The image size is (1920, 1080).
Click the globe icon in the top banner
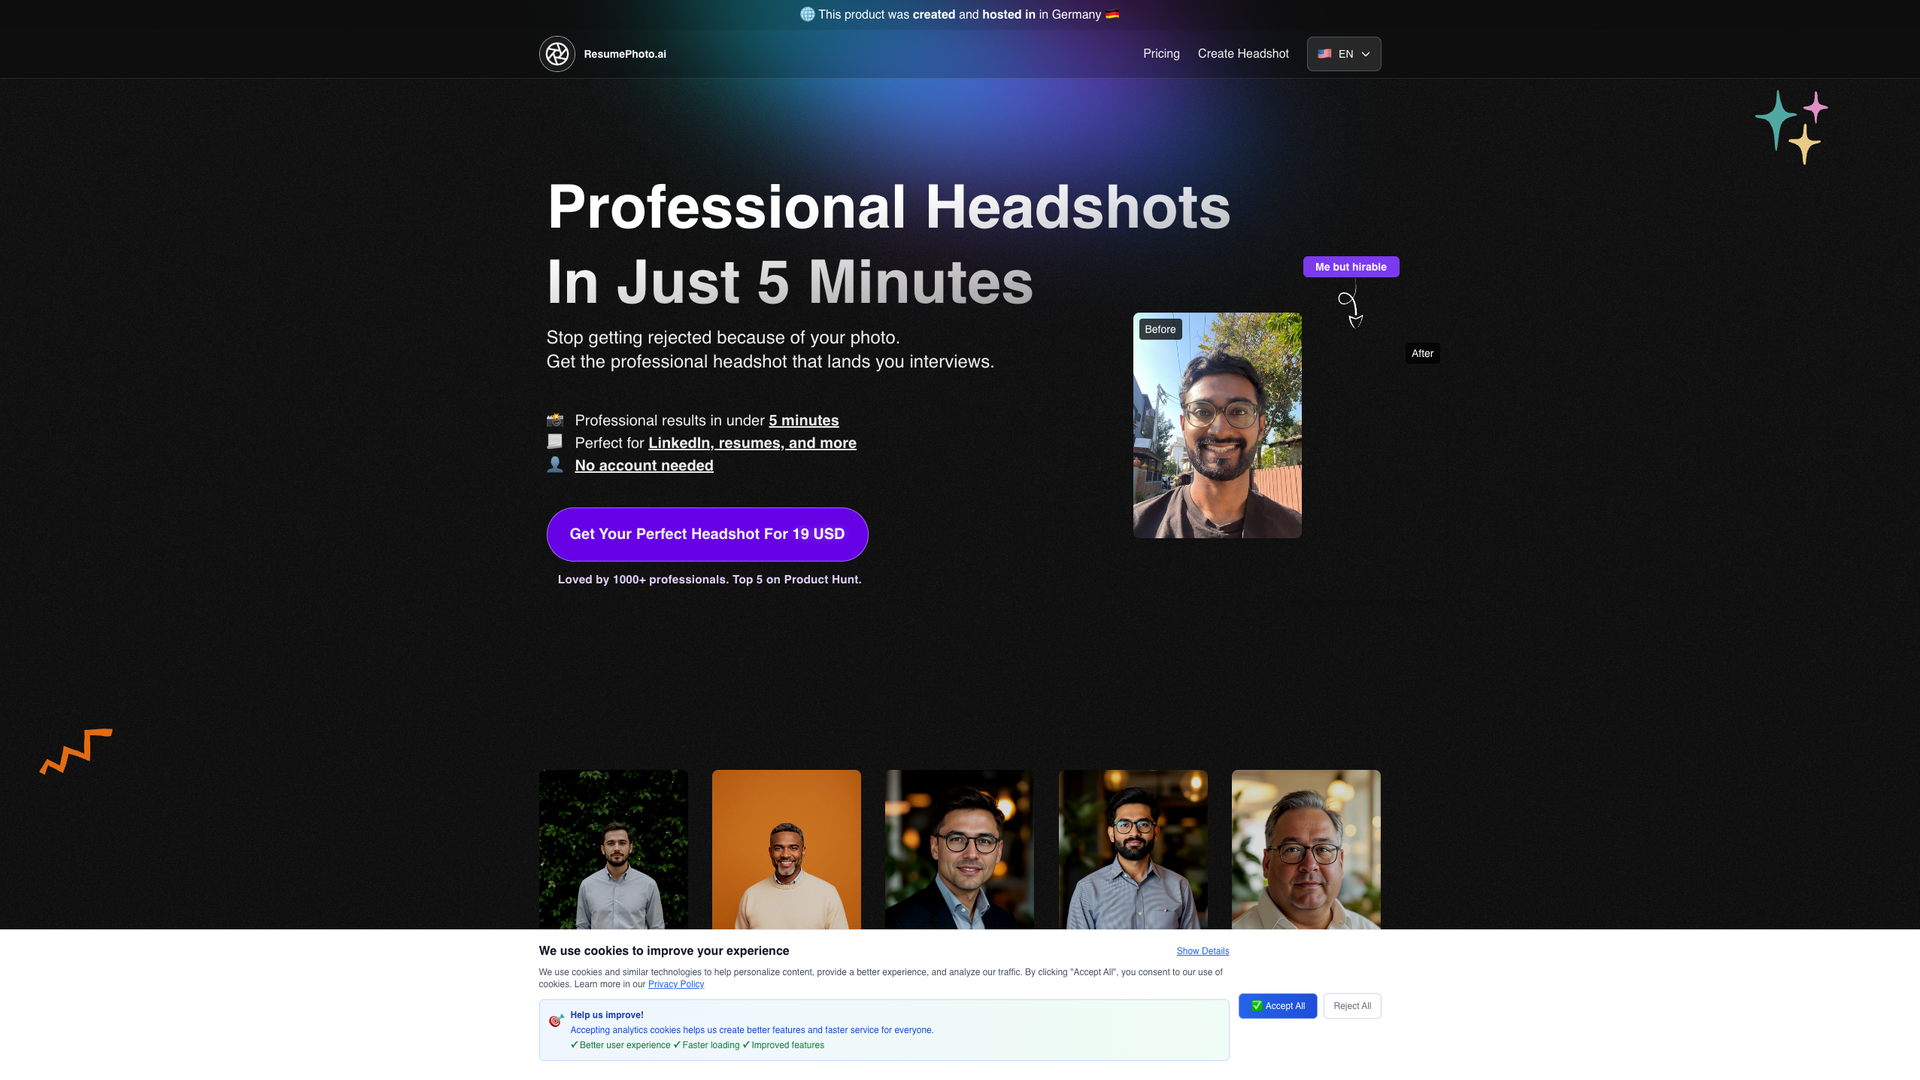[807, 14]
